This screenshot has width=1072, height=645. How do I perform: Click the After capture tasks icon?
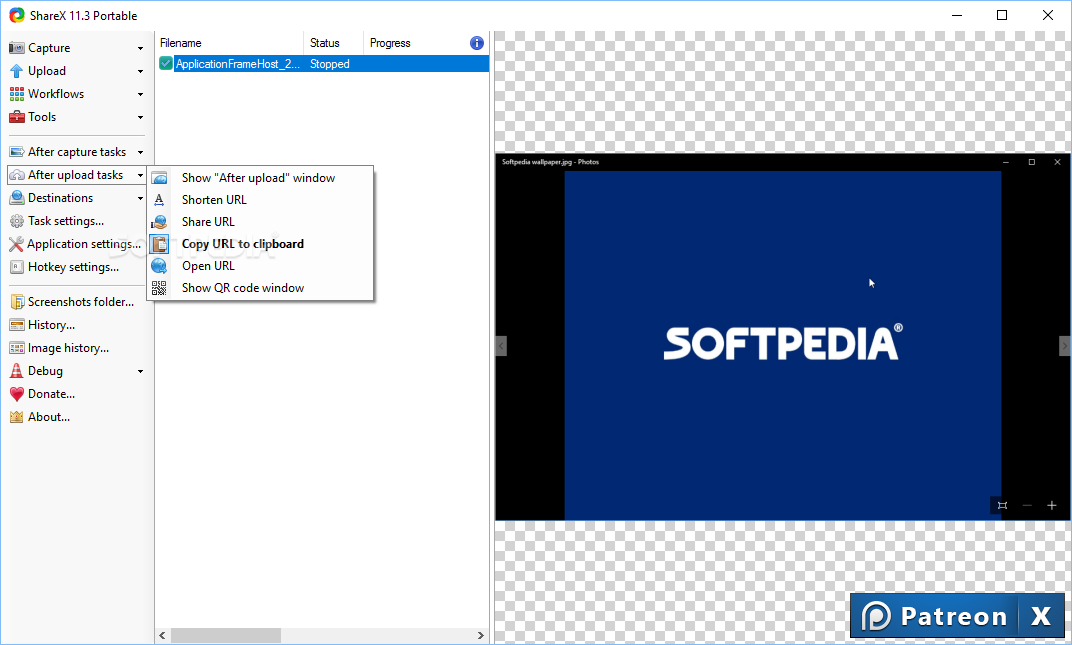(x=16, y=152)
